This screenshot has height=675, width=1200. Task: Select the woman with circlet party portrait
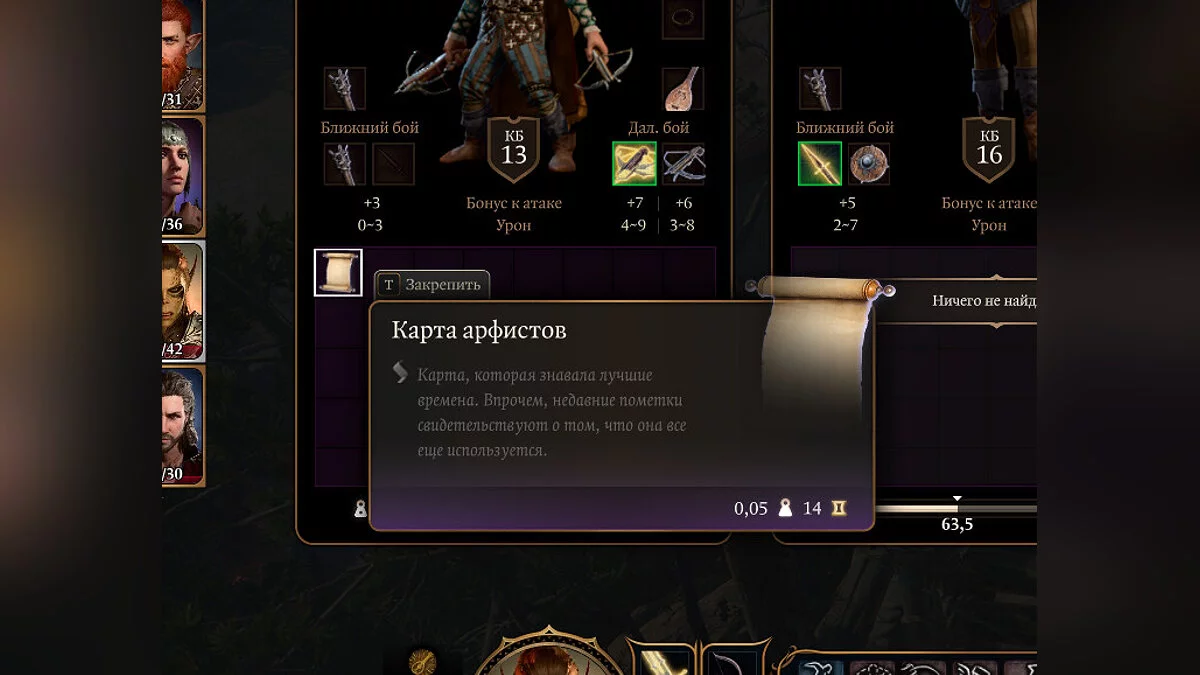(183, 176)
